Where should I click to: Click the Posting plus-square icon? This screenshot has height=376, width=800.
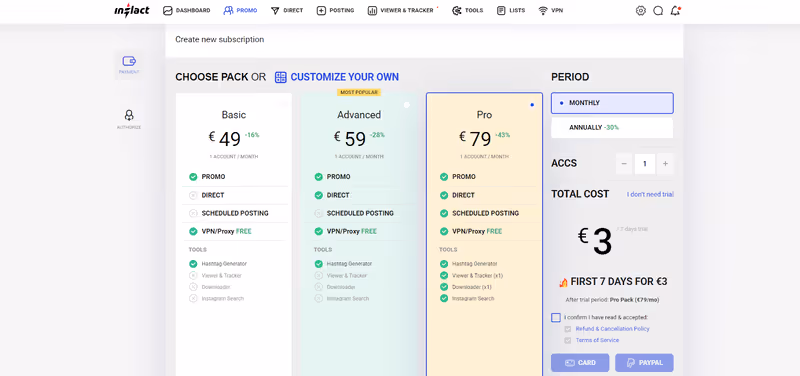pyautogui.click(x=321, y=10)
